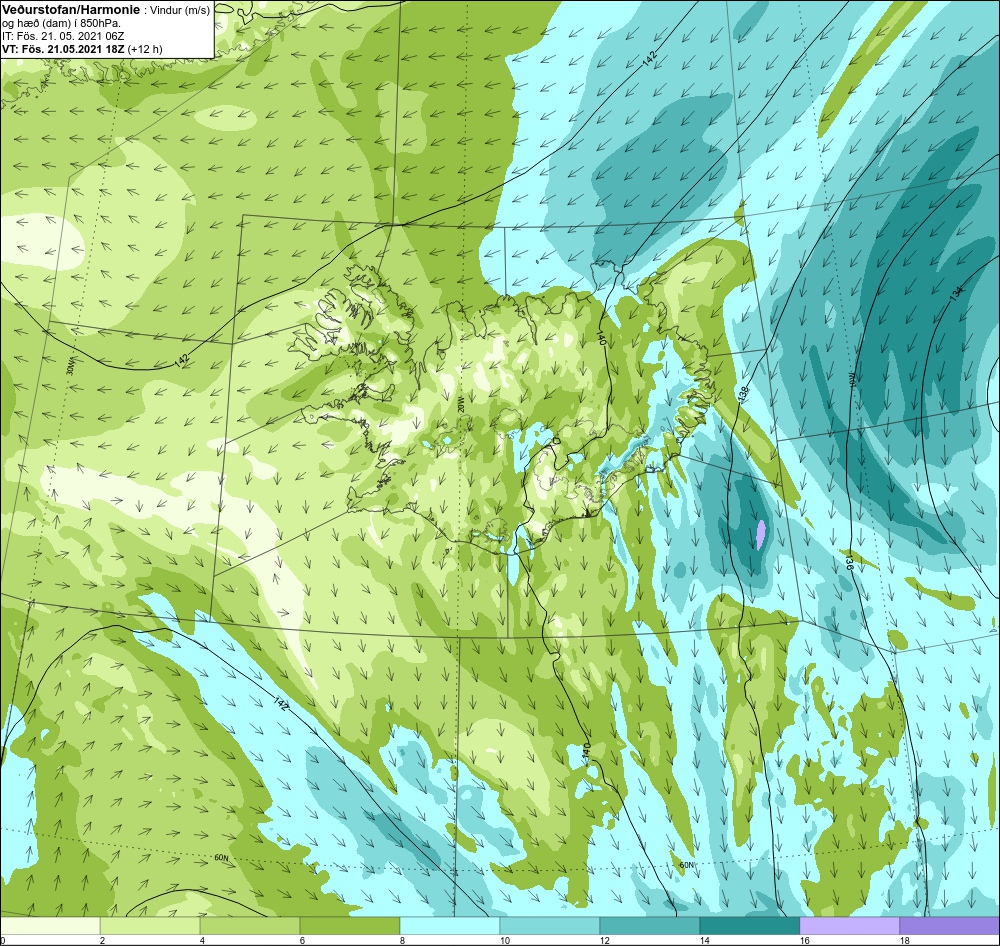This screenshot has width=1000, height=946.
Task: Click the legend tick label '12'
Action: [x=605, y=940]
